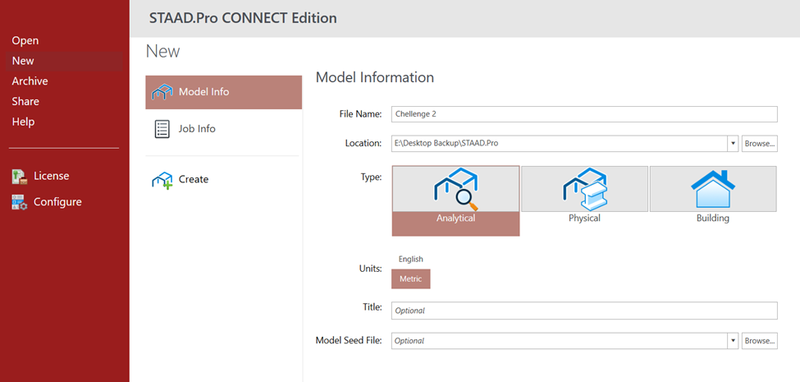The image size is (800, 382).
Task: Browse for the file location
Action: [x=760, y=144]
